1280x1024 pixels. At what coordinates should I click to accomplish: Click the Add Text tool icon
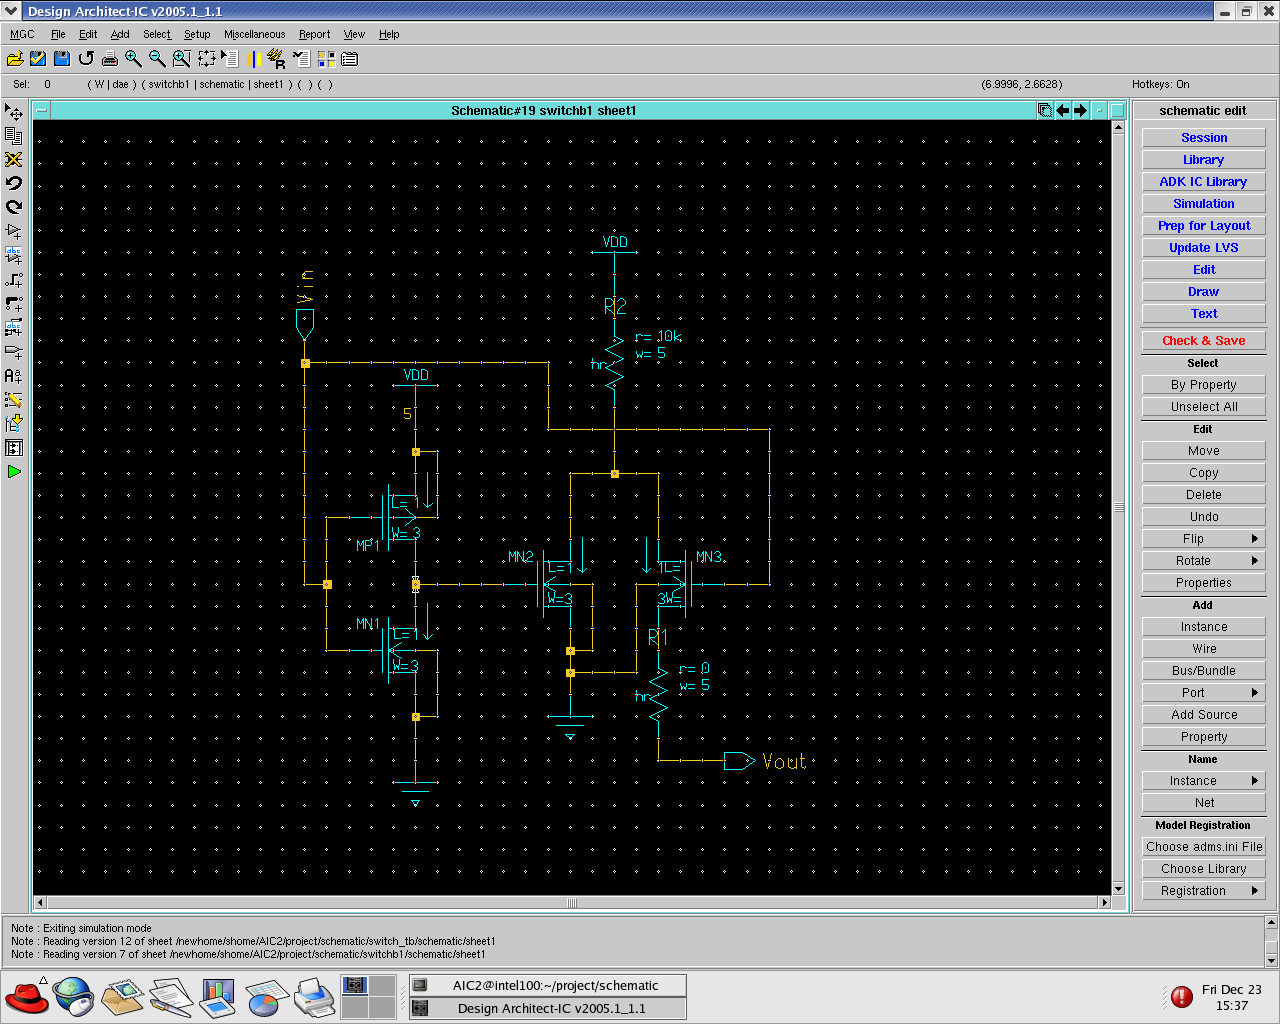(x=14, y=375)
